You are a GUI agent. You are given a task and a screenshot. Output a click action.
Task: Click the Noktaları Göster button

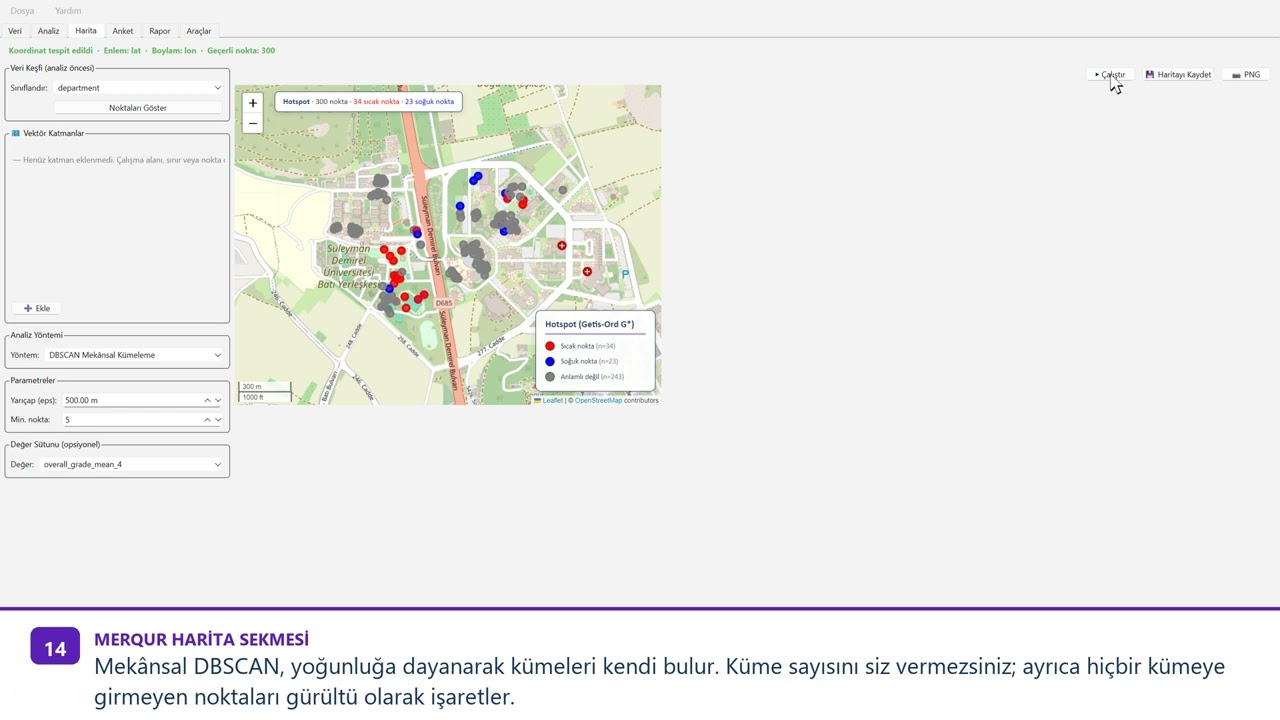point(138,108)
